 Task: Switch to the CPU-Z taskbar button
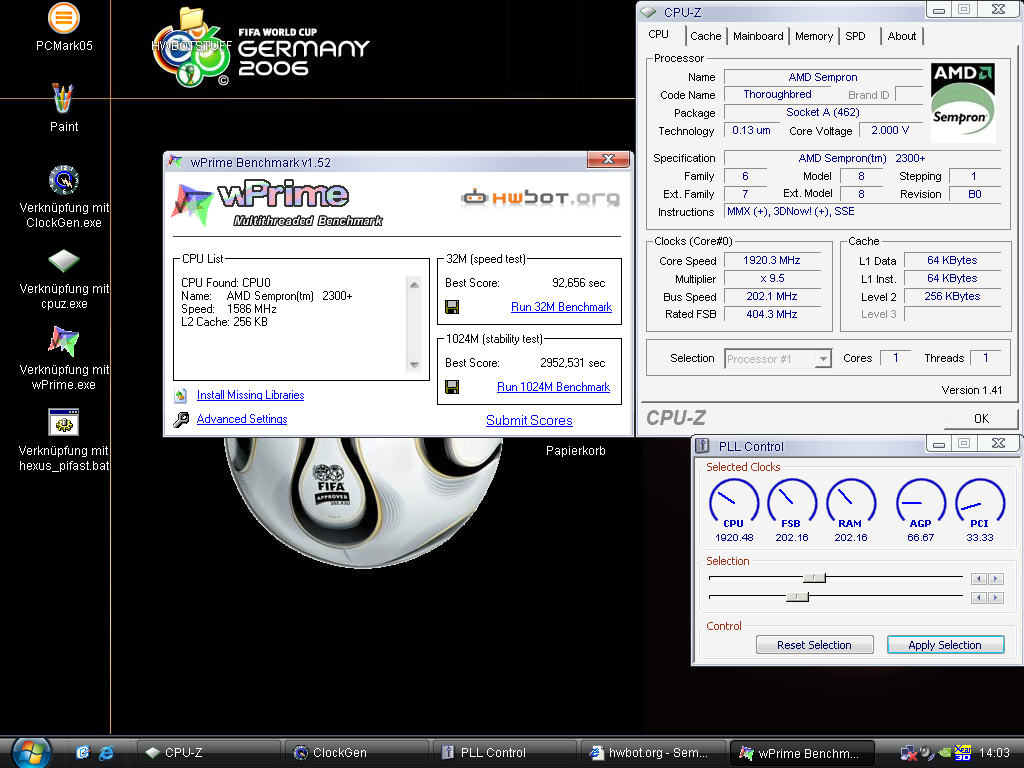208,753
